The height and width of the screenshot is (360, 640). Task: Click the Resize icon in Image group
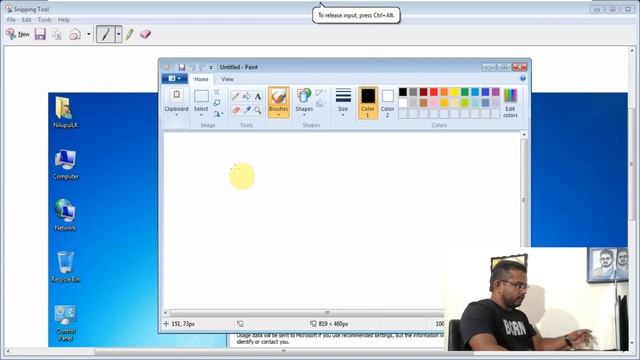(x=217, y=103)
